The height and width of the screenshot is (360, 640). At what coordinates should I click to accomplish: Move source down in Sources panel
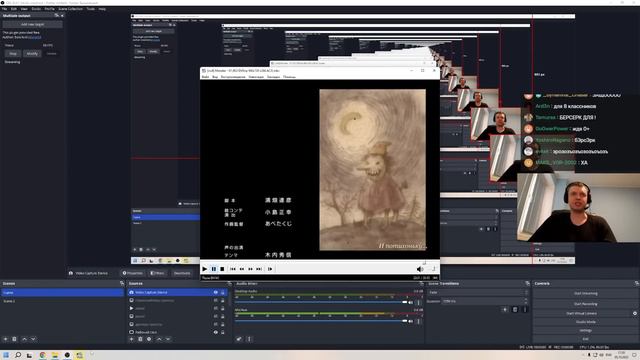pos(168,339)
